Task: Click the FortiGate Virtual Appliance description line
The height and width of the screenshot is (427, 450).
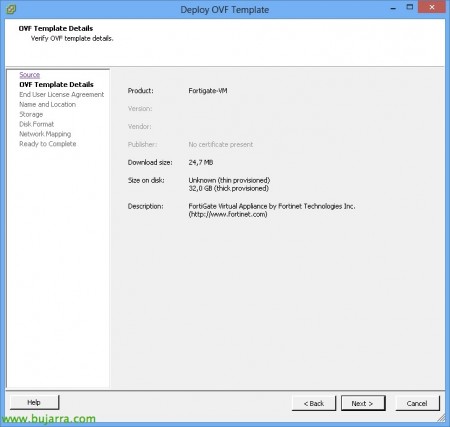Action: coord(272,206)
